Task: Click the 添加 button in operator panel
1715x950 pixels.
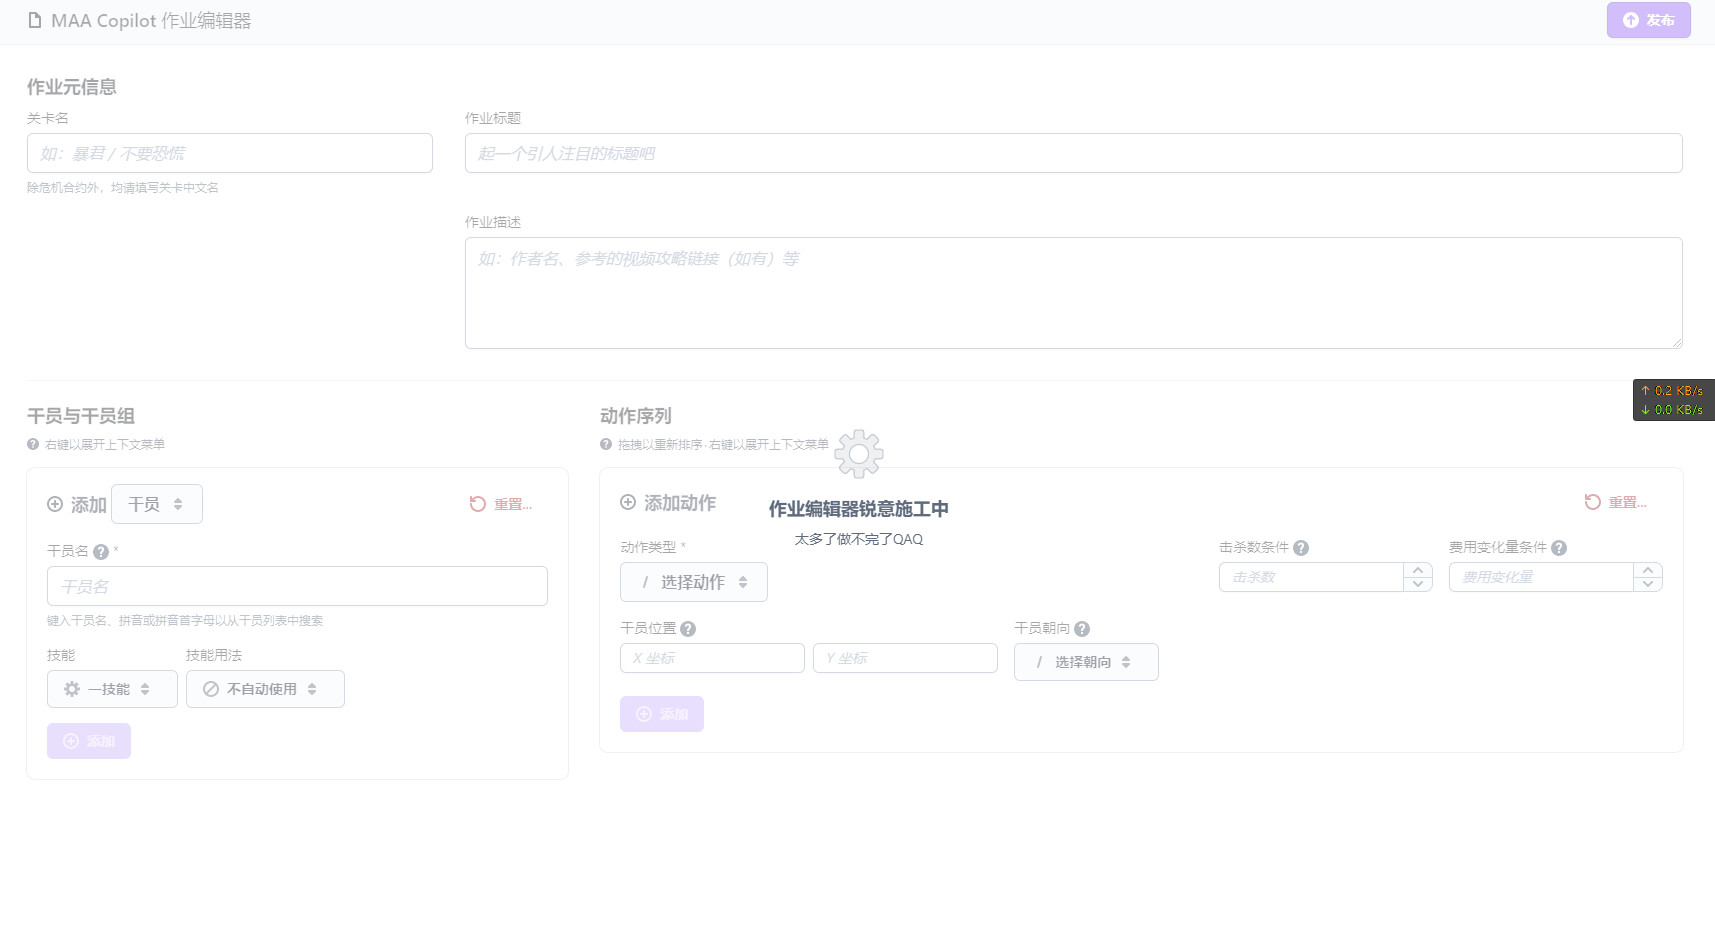Action: 89,741
